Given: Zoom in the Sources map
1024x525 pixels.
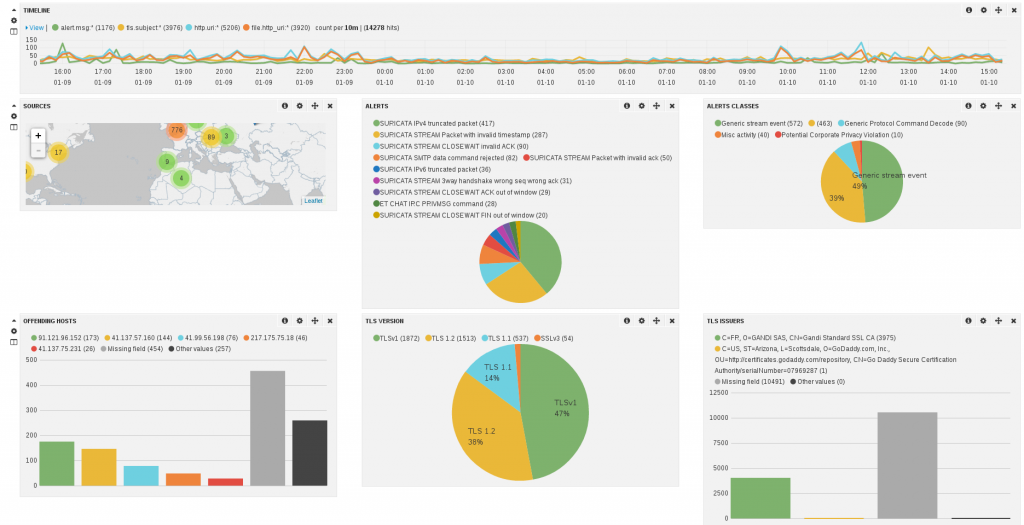Looking at the screenshot, I should (x=39, y=136).
